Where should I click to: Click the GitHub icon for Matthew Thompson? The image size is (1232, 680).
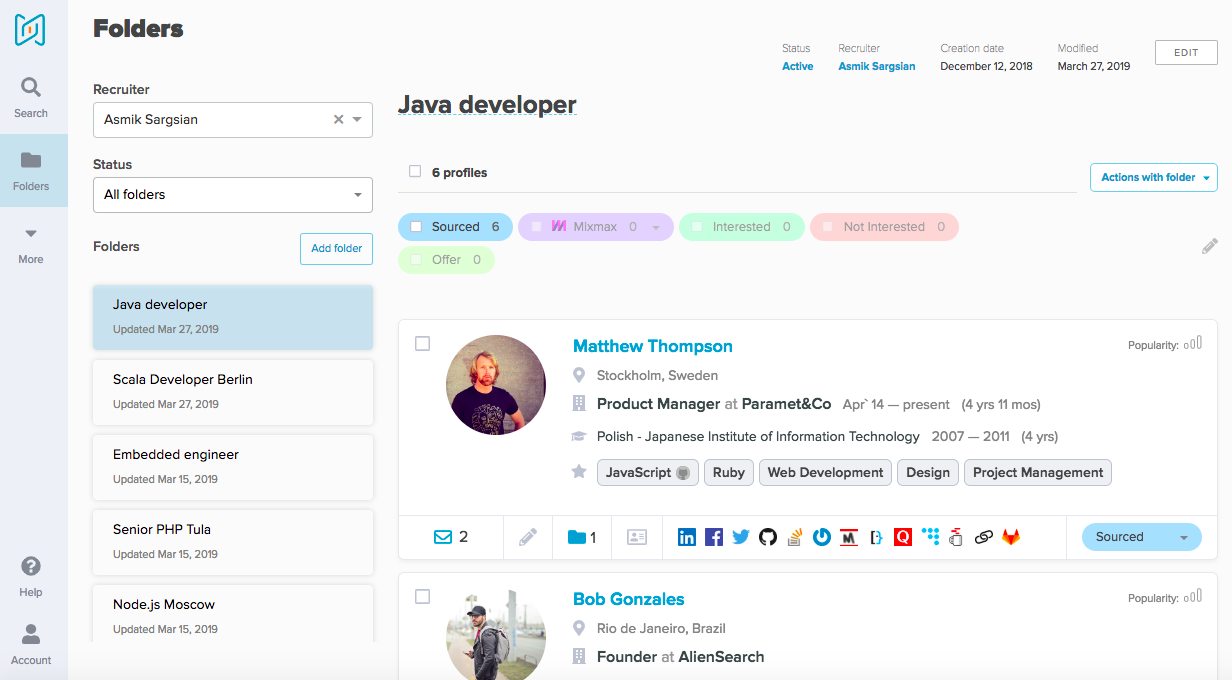(x=768, y=537)
